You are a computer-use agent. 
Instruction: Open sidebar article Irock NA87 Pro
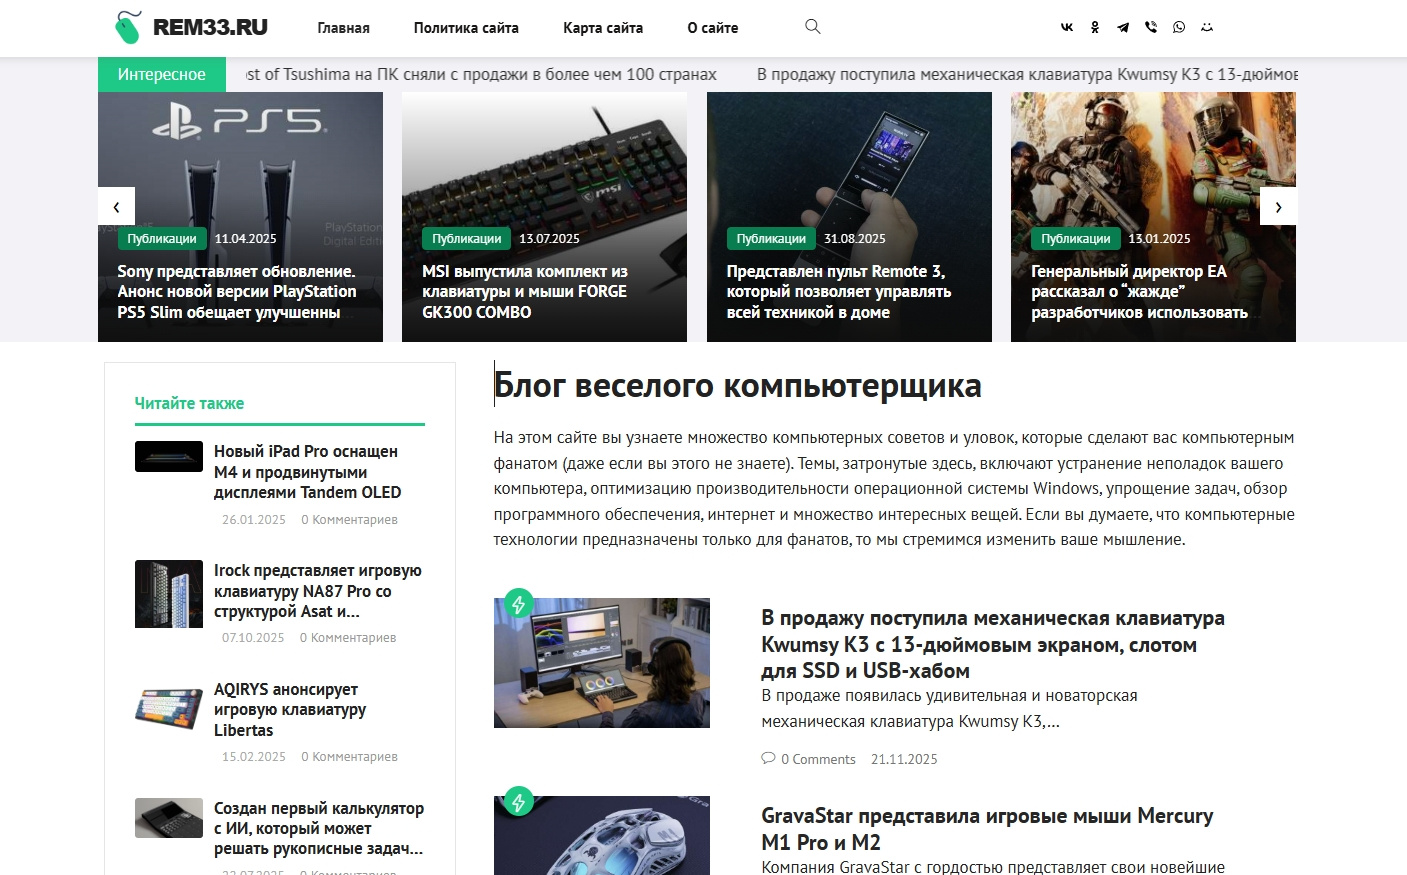click(x=318, y=591)
